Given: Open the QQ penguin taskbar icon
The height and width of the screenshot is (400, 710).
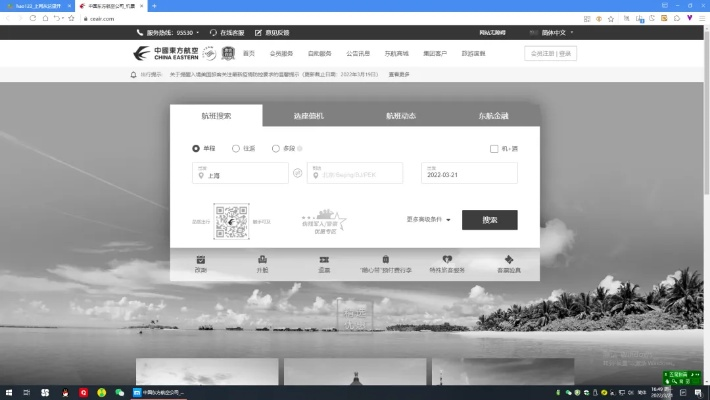Looking at the screenshot, I should point(65,393).
